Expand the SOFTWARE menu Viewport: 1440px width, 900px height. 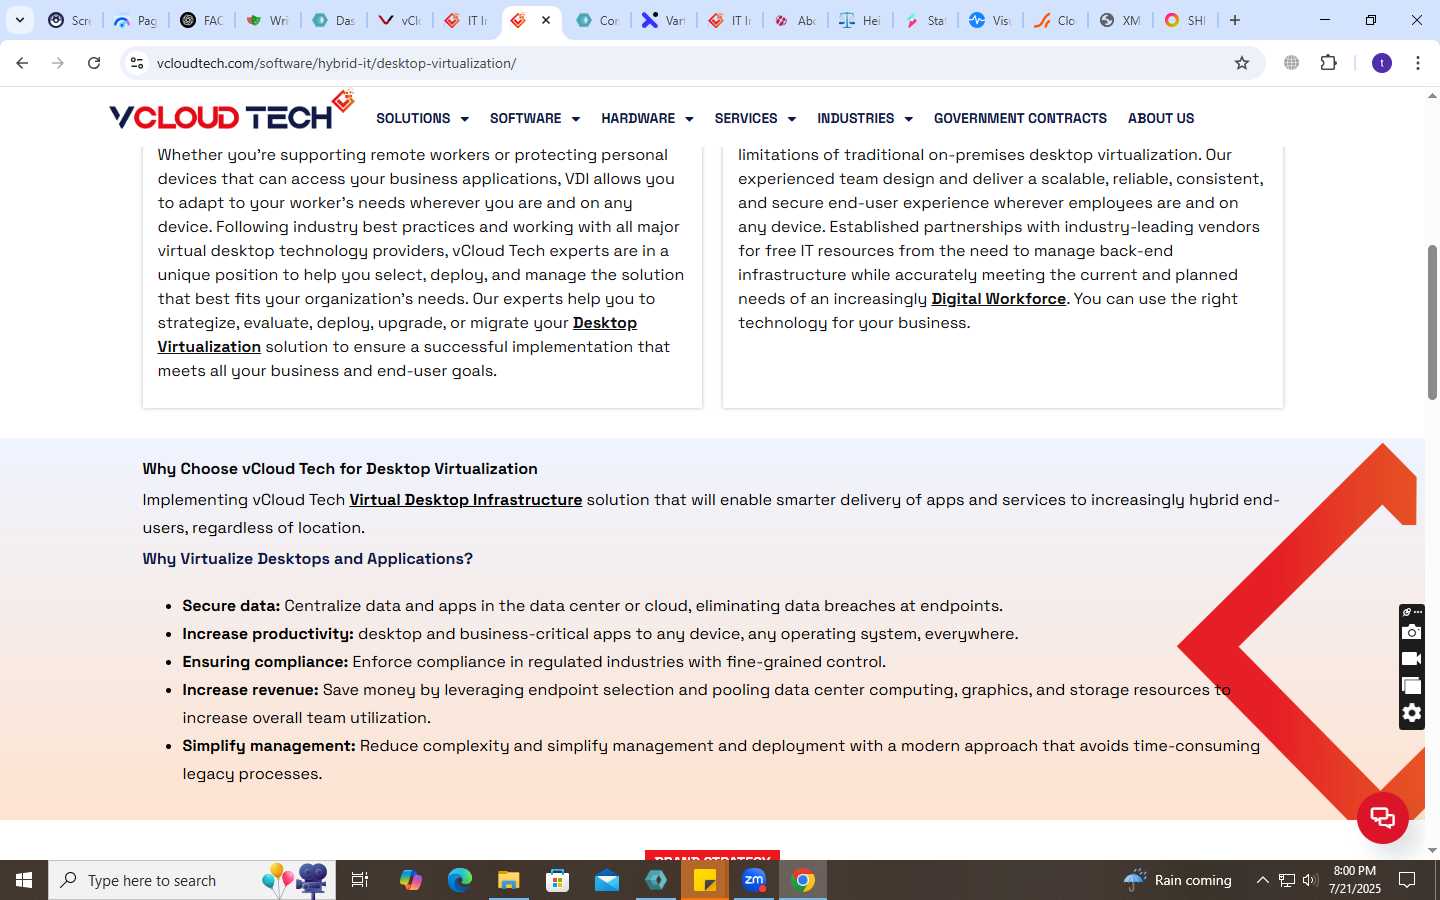point(534,118)
